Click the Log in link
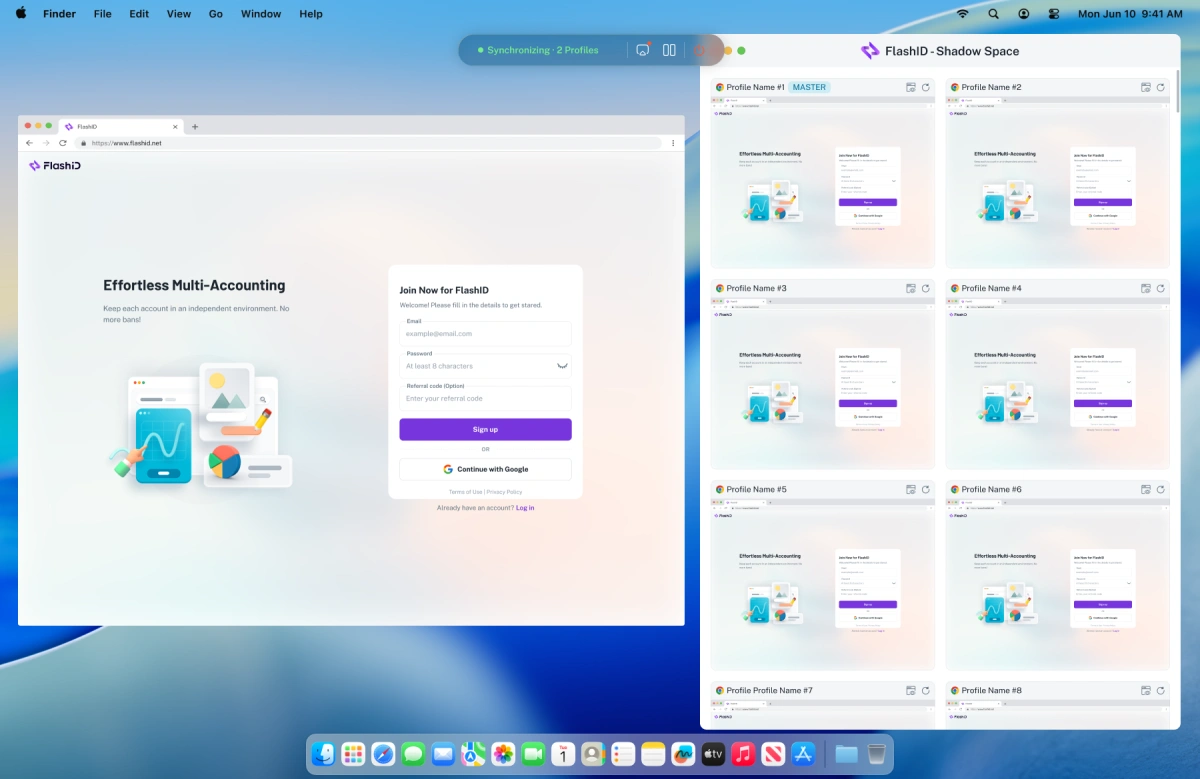The image size is (1200, 779). pos(525,508)
